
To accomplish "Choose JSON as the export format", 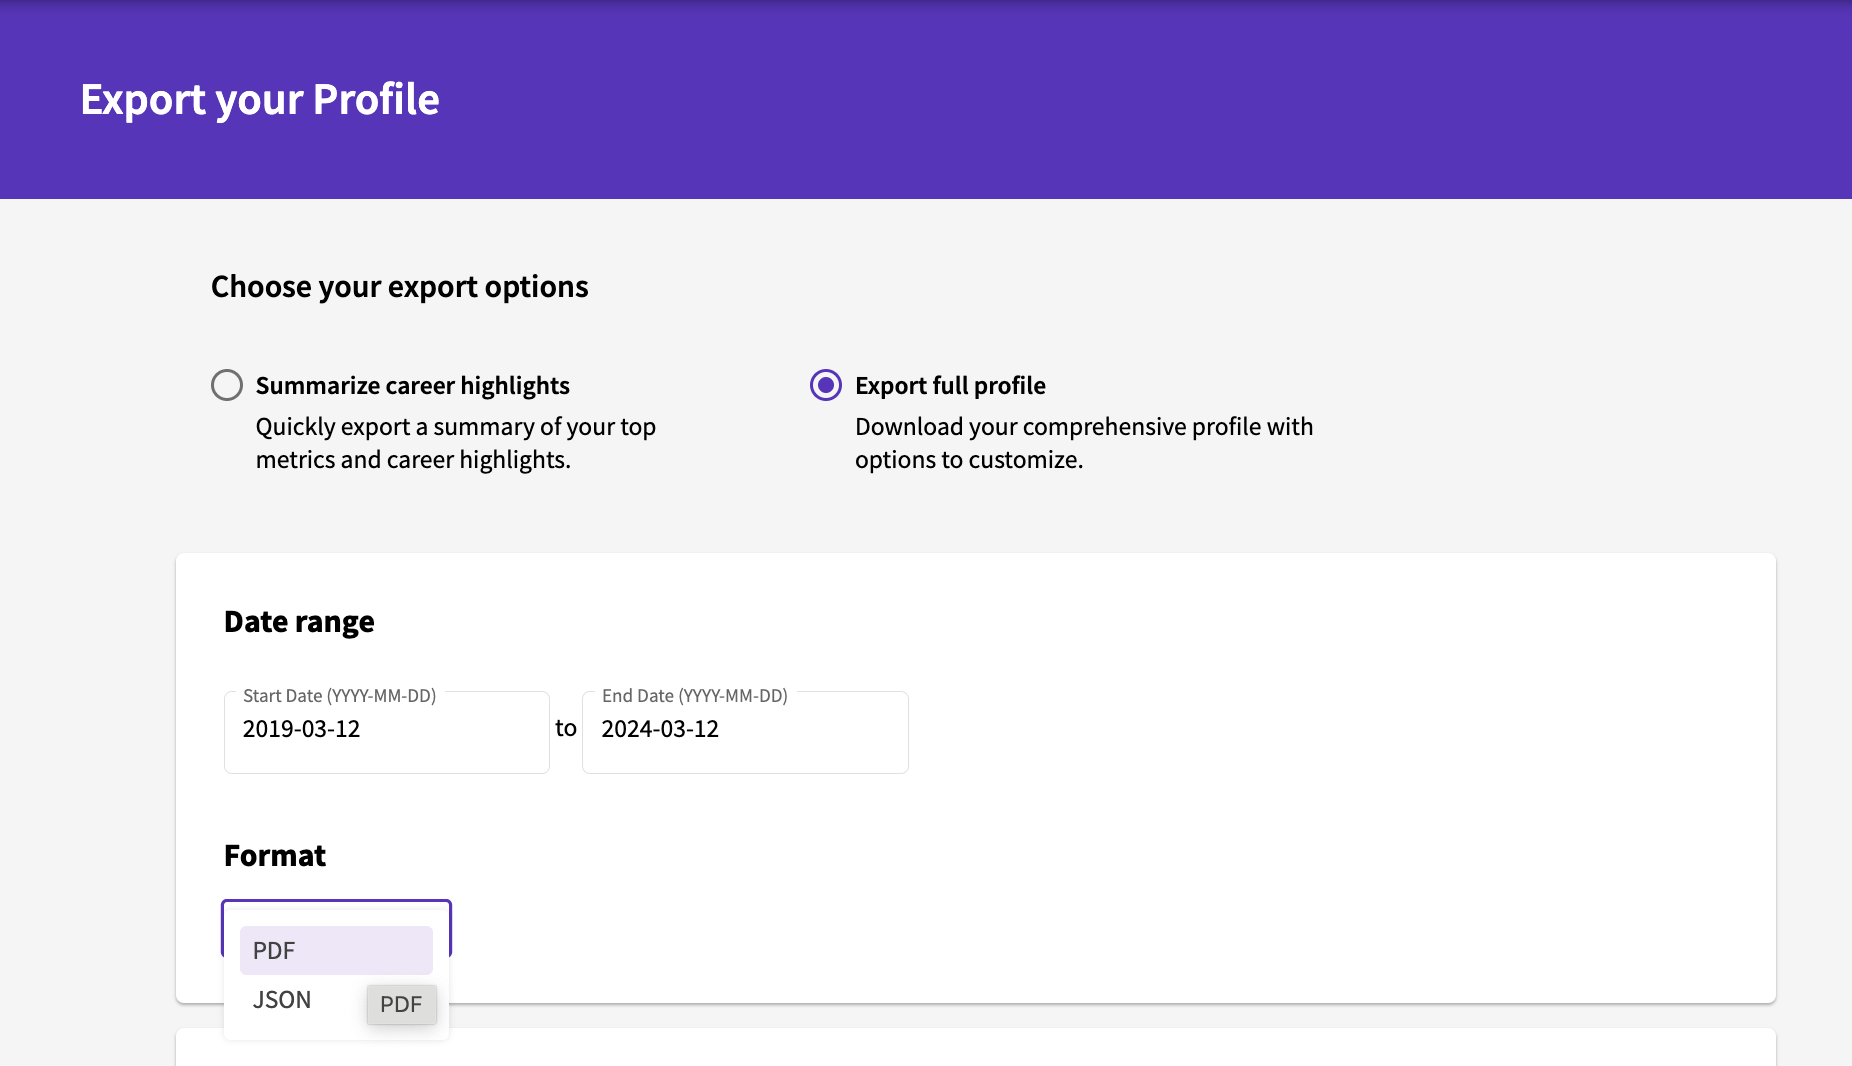I will tap(281, 999).
